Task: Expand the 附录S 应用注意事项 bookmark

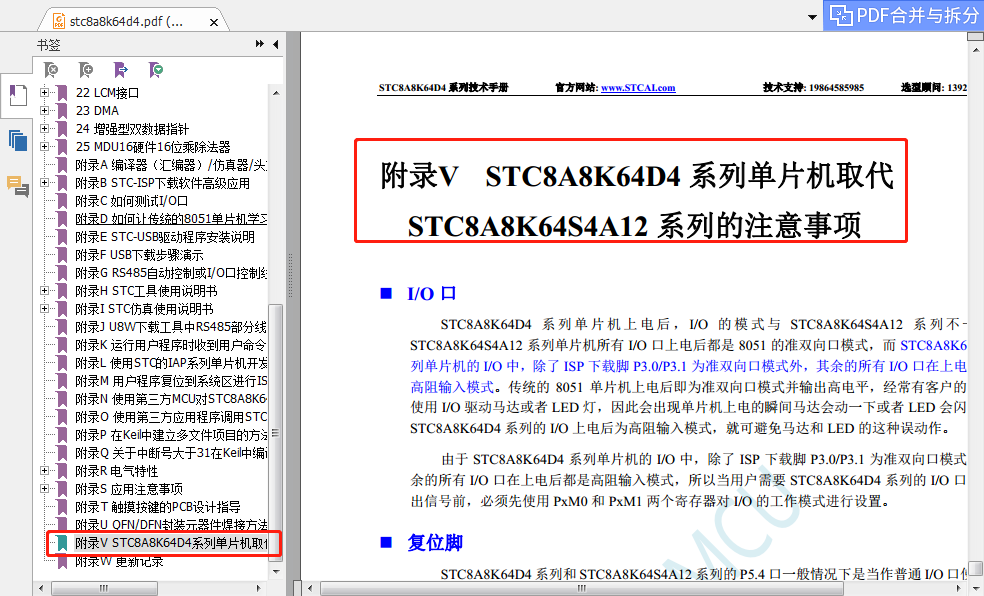Action: pyautogui.click(x=44, y=489)
